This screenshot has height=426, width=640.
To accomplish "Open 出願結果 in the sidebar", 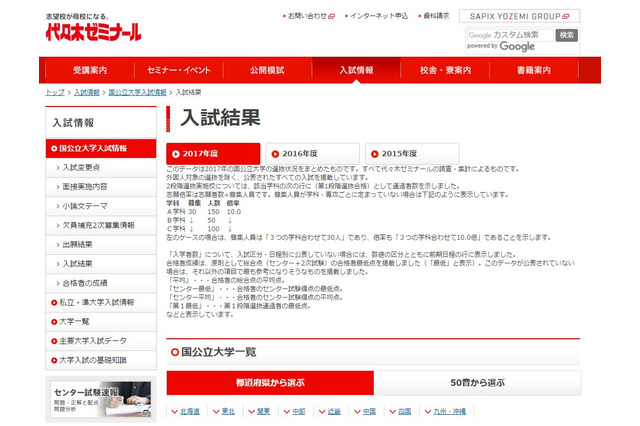I will tap(101, 244).
